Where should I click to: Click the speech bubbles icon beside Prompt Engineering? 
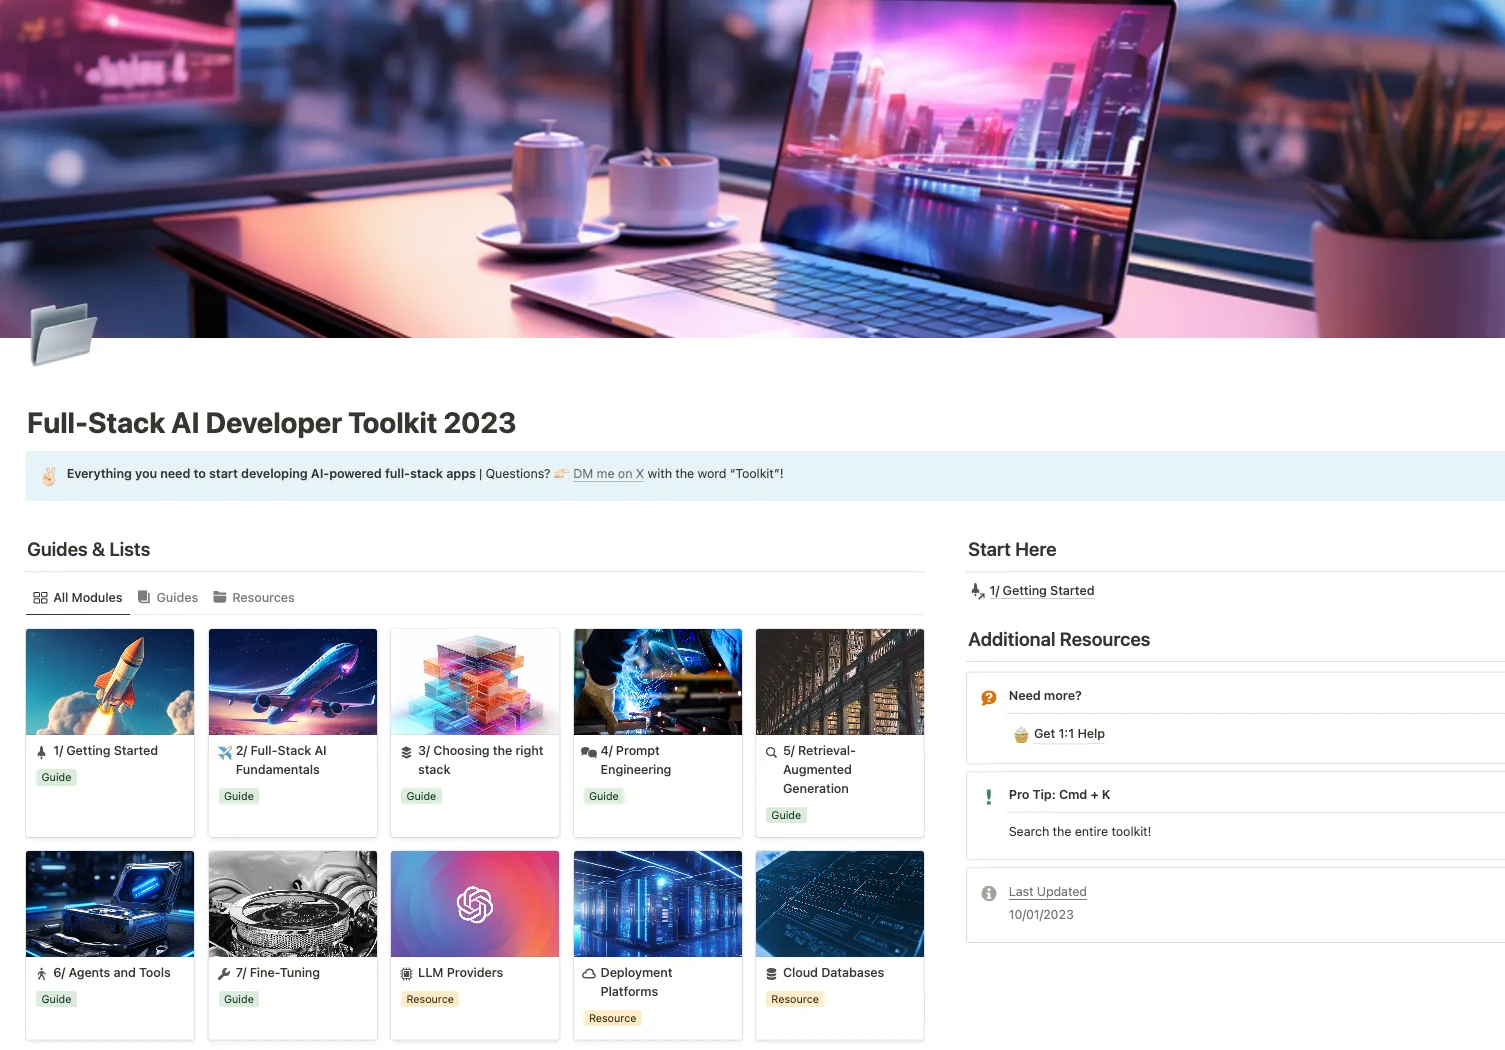[x=588, y=750]
